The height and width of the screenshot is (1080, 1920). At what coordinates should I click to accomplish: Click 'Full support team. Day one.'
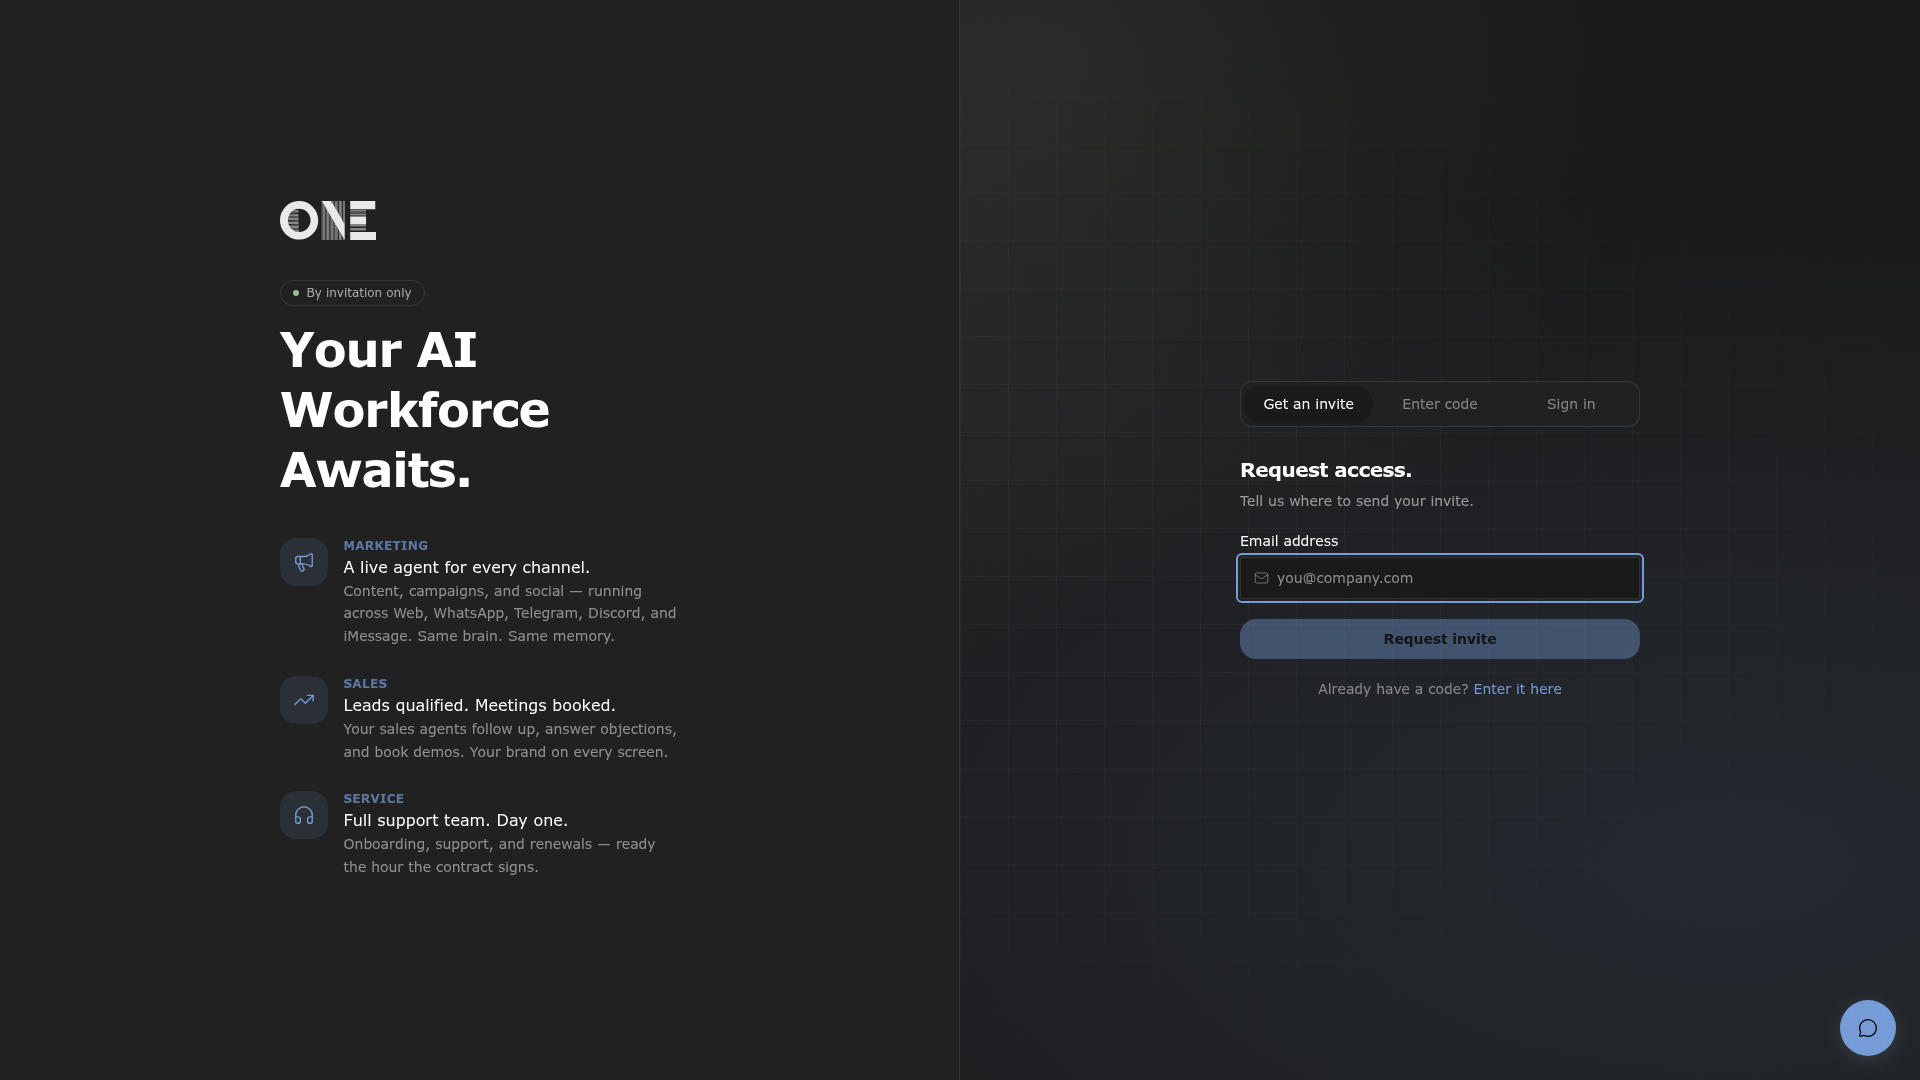(x=456, y=821)
